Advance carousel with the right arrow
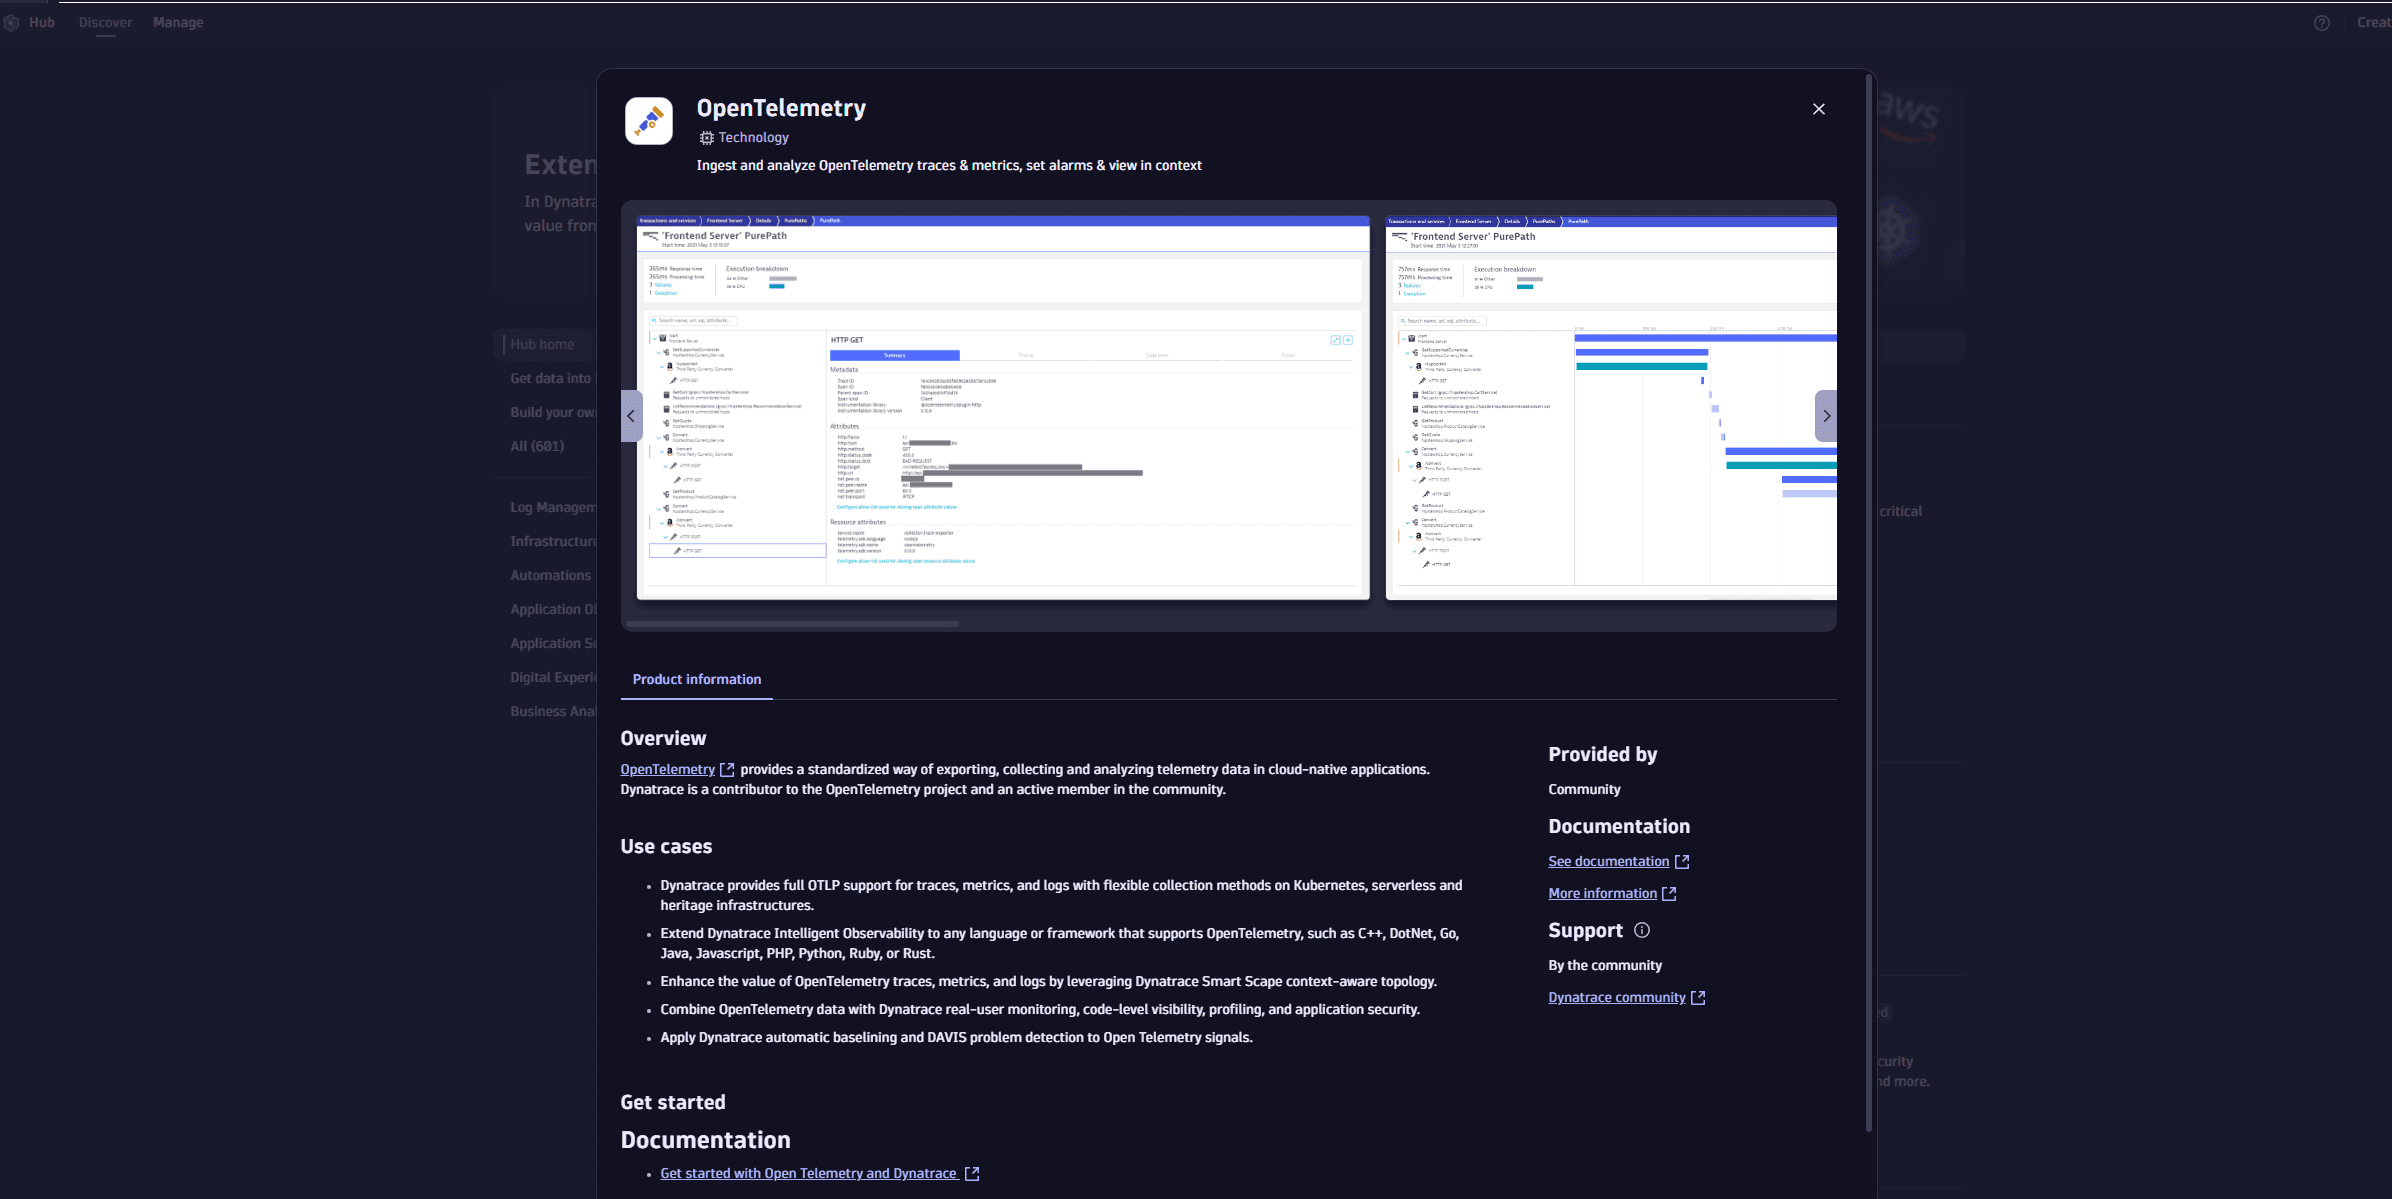The height and width of the screenshot is (1199, 2392). pyautogui.click(x=1827, y=415)
